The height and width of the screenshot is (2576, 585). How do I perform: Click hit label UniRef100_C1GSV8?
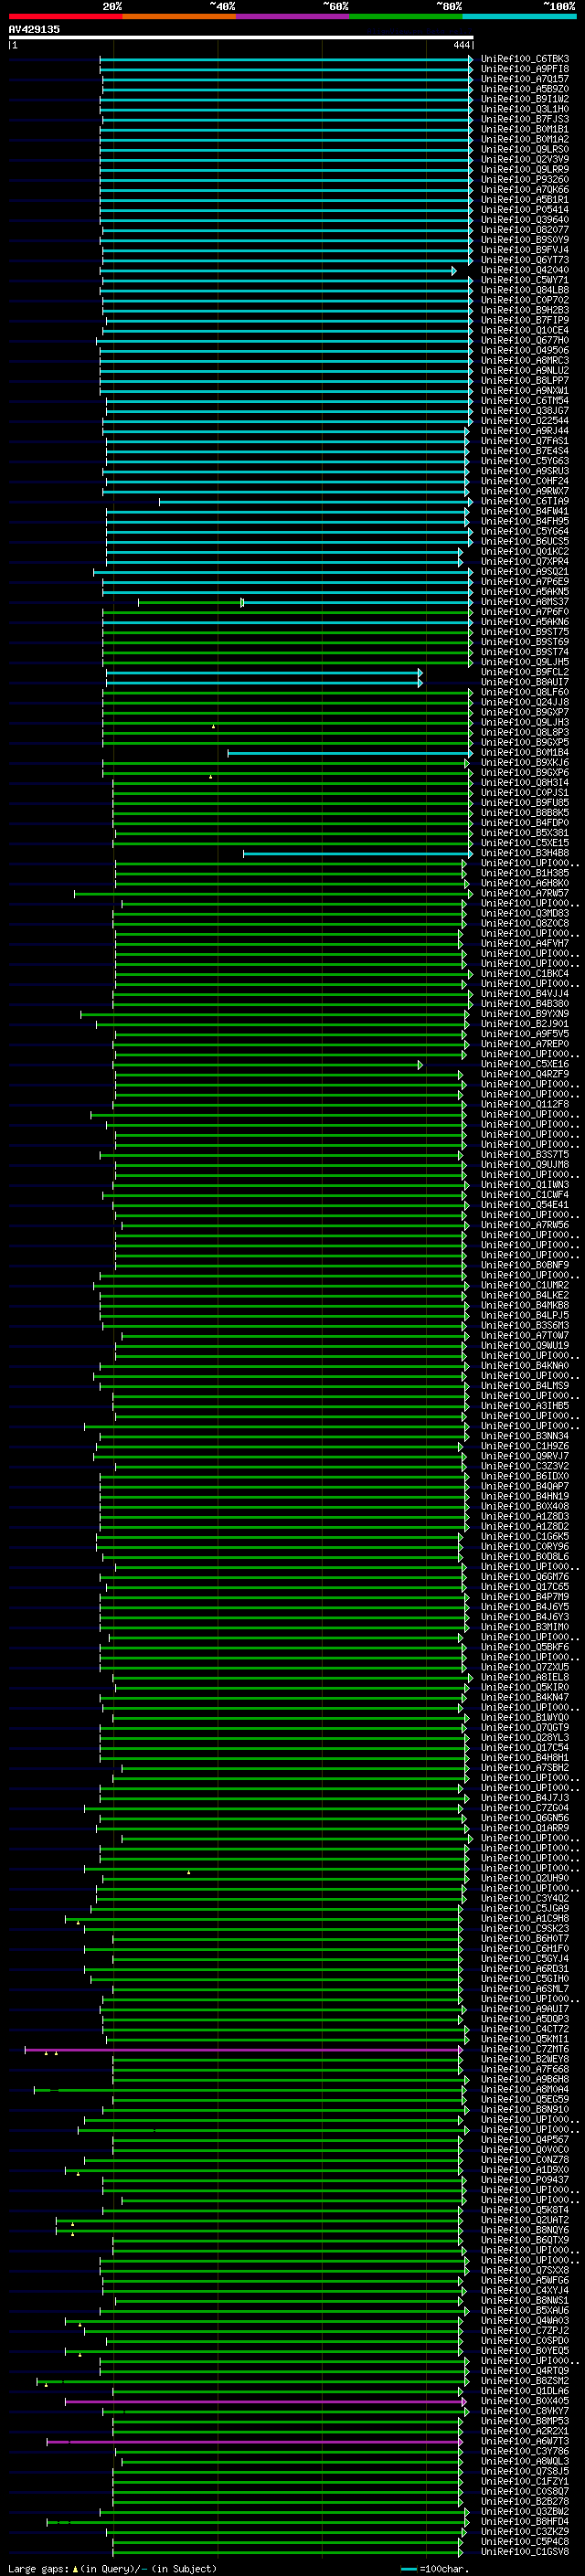[525, 2552]
